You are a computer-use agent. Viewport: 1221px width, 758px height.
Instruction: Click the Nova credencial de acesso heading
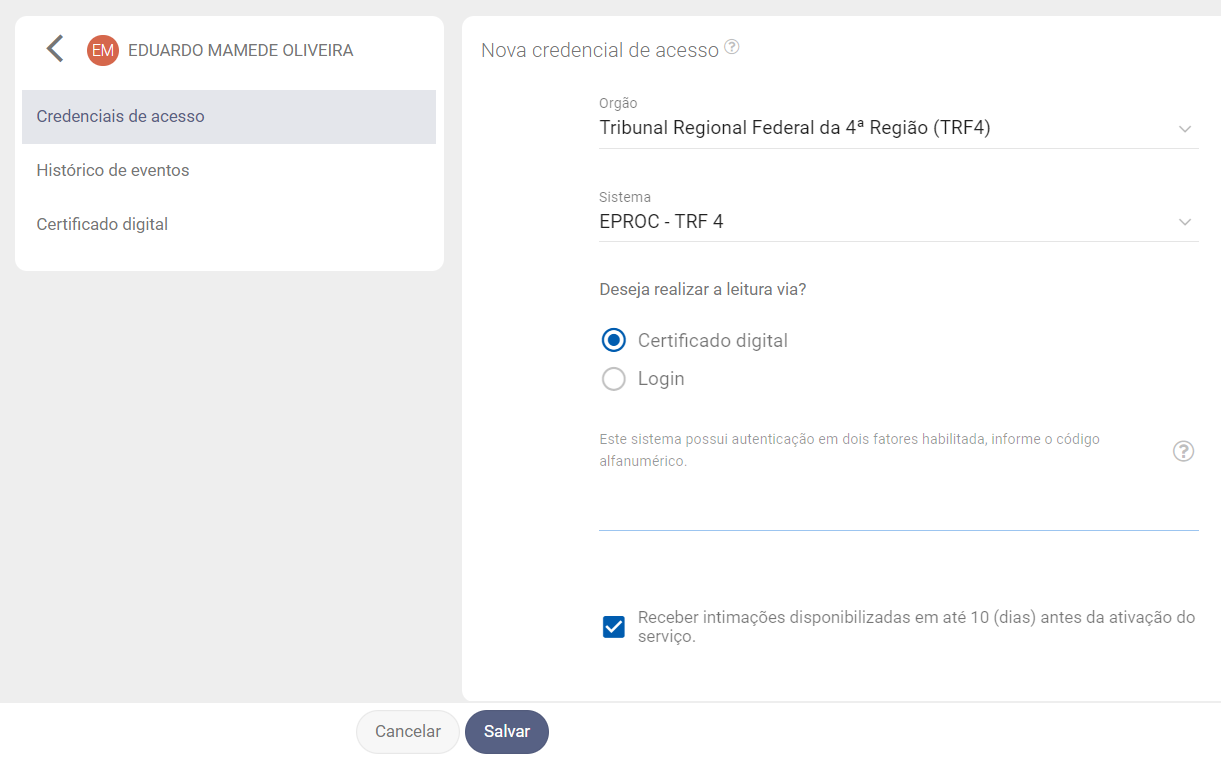click(x=600, y=50)
